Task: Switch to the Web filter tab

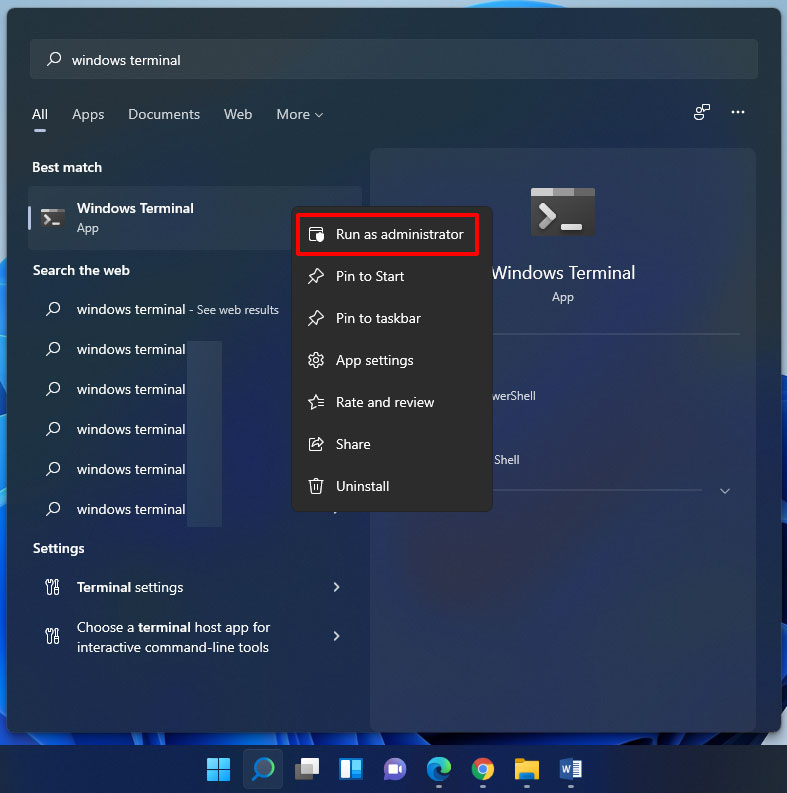Action: coord(238,114)
